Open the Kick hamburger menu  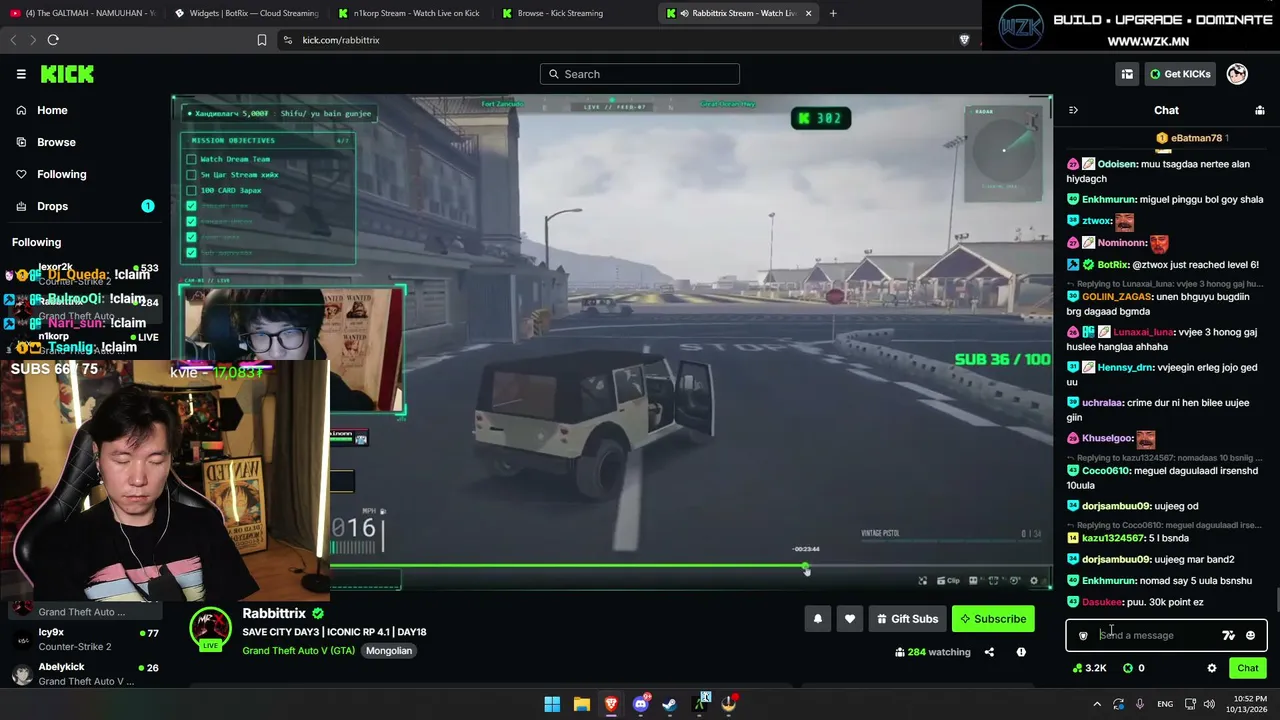tap(21, 74)
